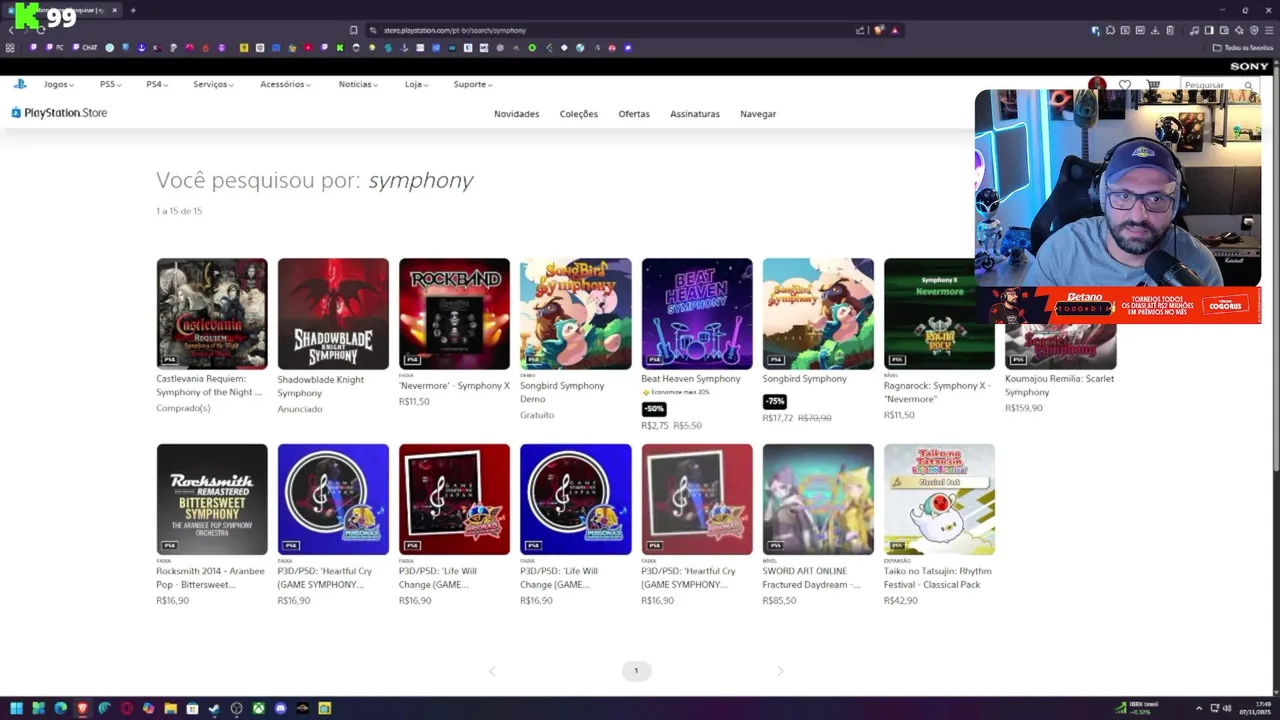
Task: Click the share page icon in address bar
Action: [x=860, y=30]
